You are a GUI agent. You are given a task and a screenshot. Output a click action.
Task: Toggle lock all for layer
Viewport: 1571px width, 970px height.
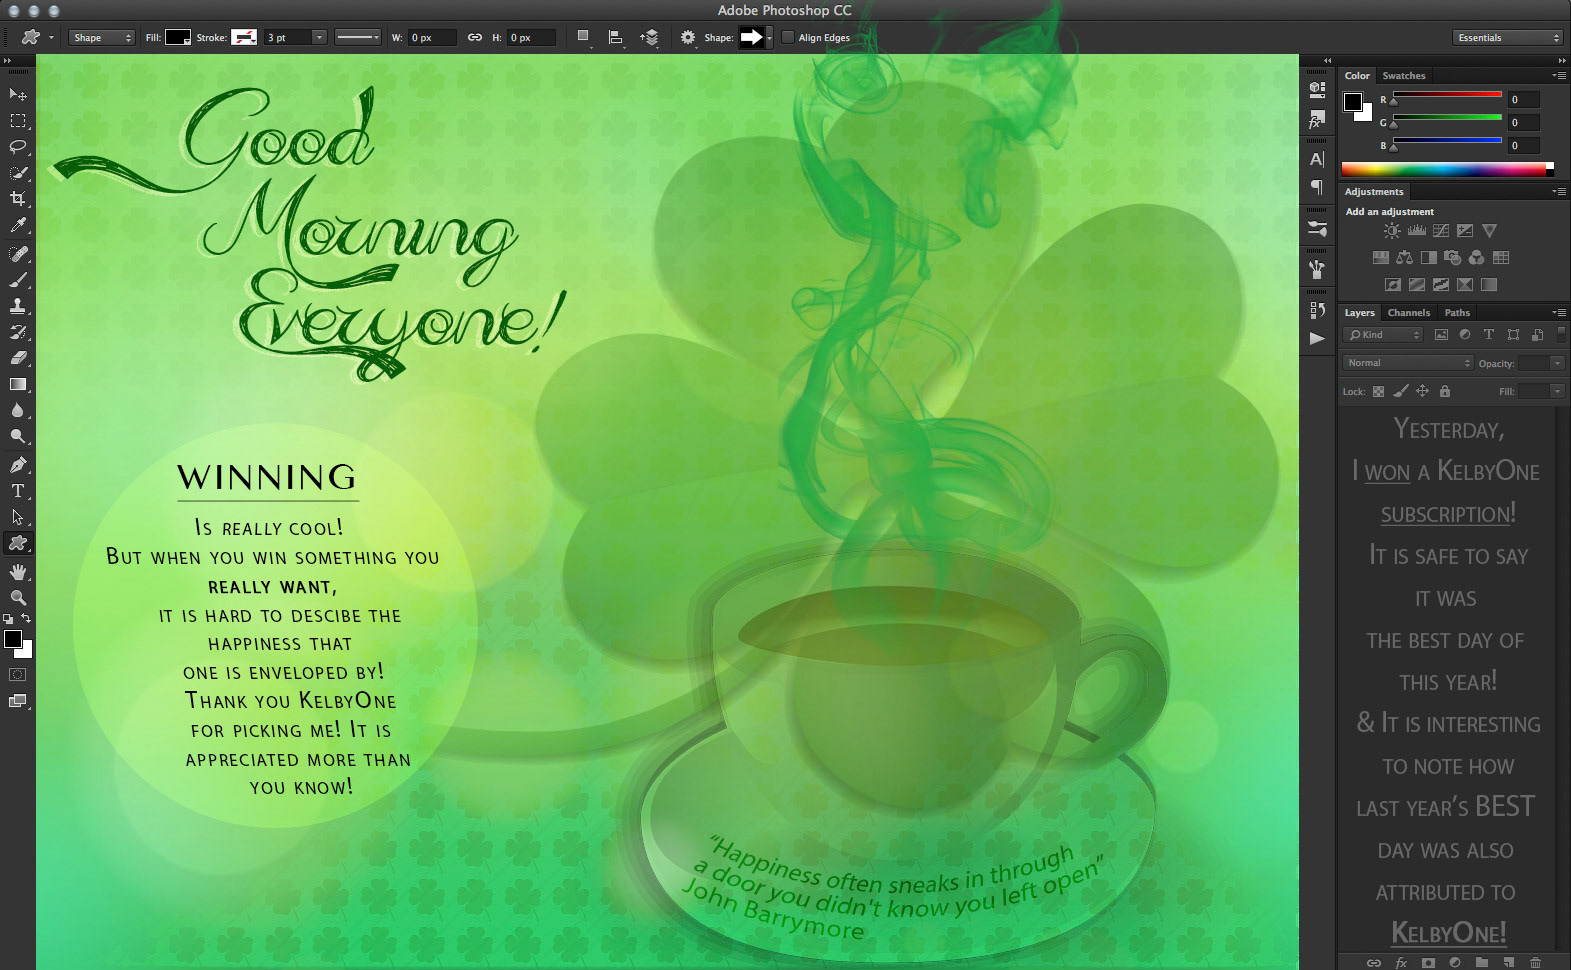(1444, 391)
